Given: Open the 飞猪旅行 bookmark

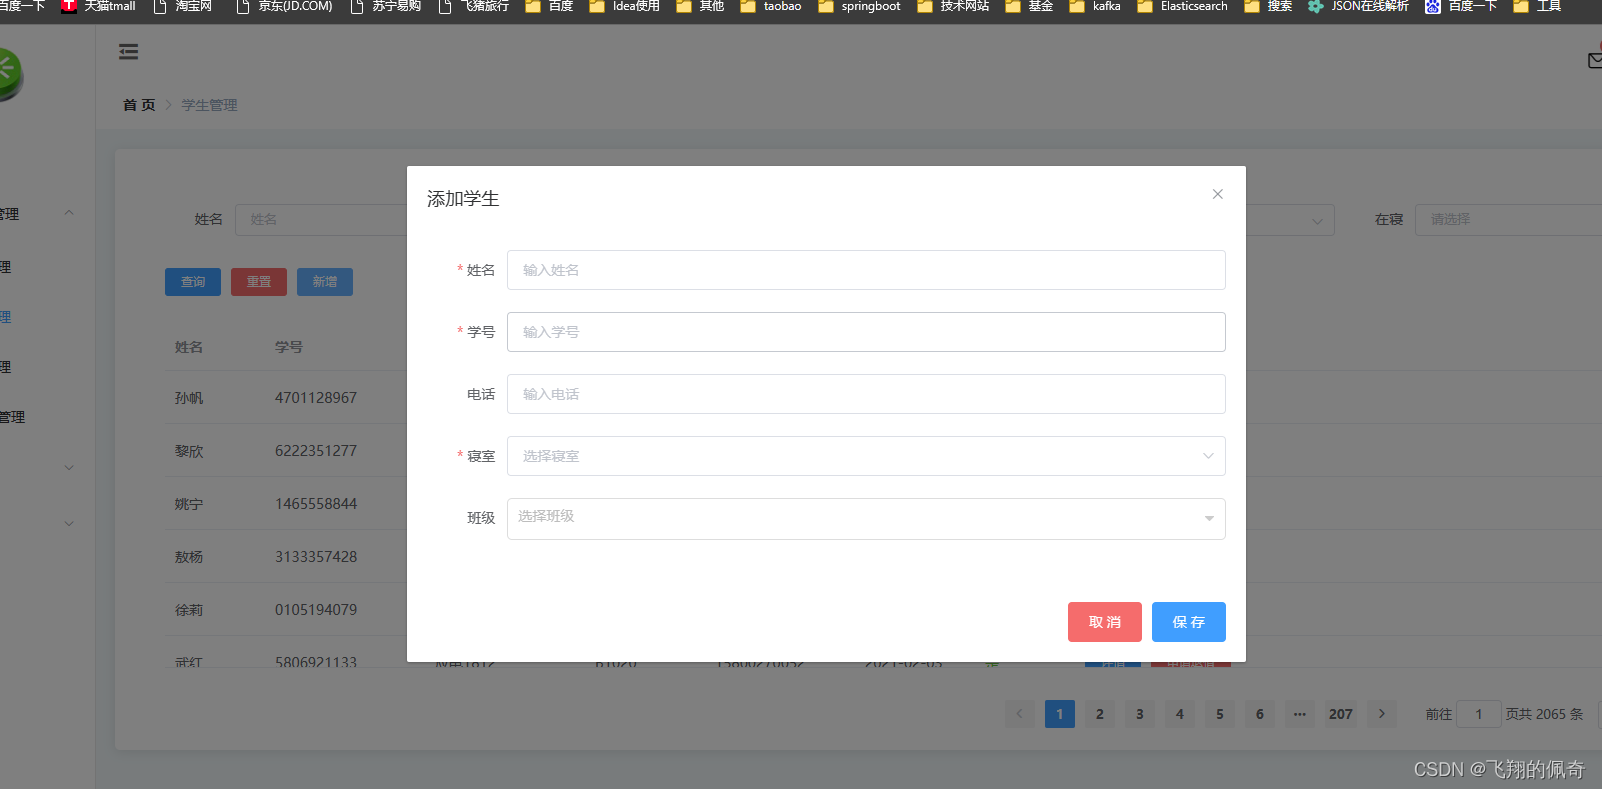Looking at the screenshot, I should click(474, 6).
